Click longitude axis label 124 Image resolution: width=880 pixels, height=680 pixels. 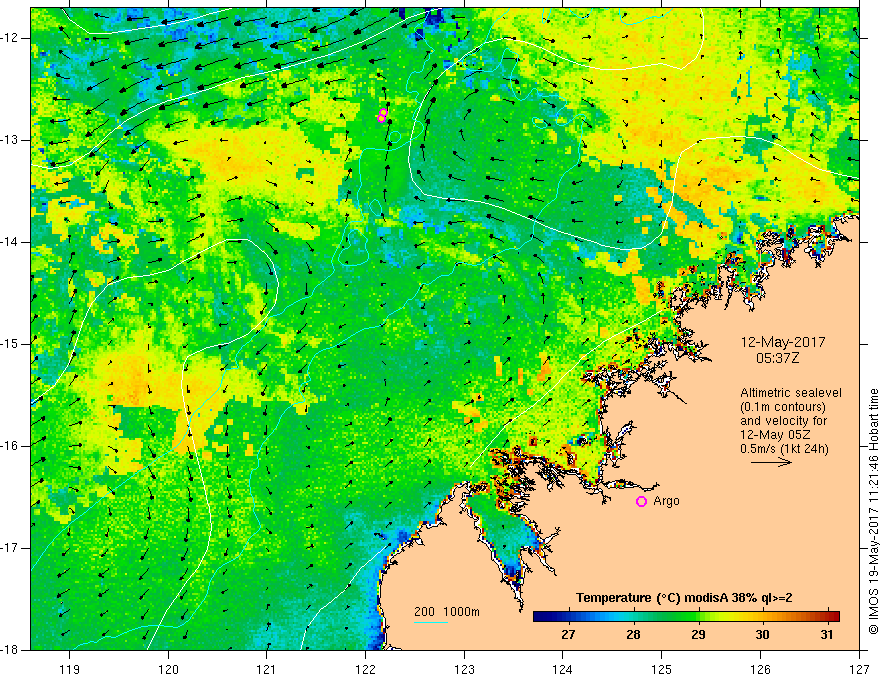563,669
